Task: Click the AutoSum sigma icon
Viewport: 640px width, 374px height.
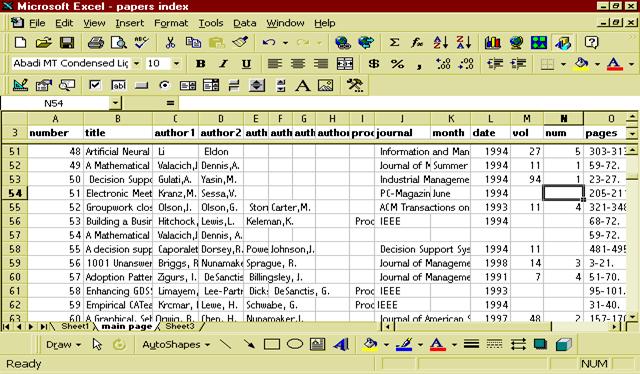Action: pyautogui.click(x=394, y=42)
